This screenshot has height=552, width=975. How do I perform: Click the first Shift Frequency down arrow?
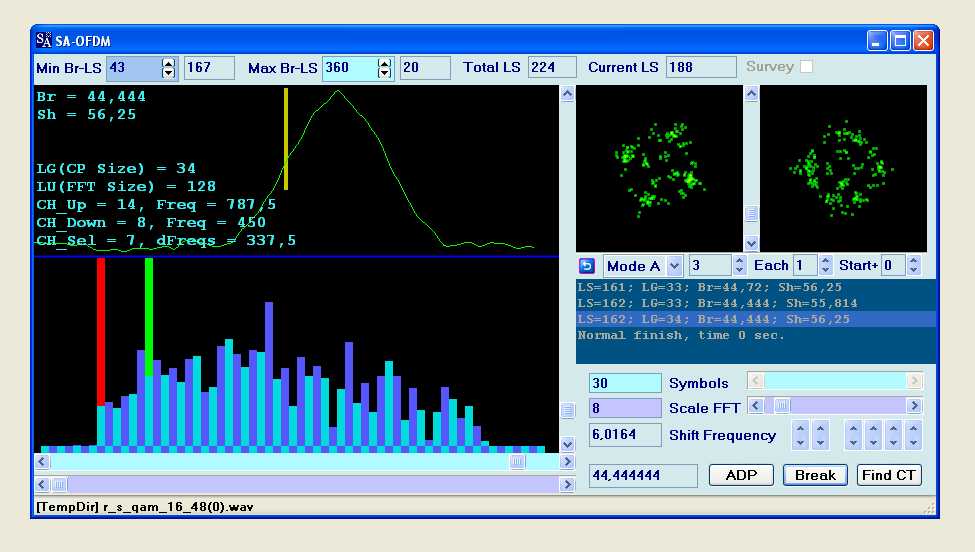(x=801, y=443)
